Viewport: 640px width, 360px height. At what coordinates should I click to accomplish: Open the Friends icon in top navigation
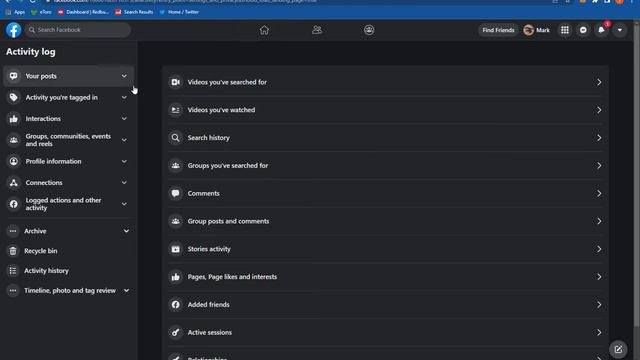coord(317,30)
